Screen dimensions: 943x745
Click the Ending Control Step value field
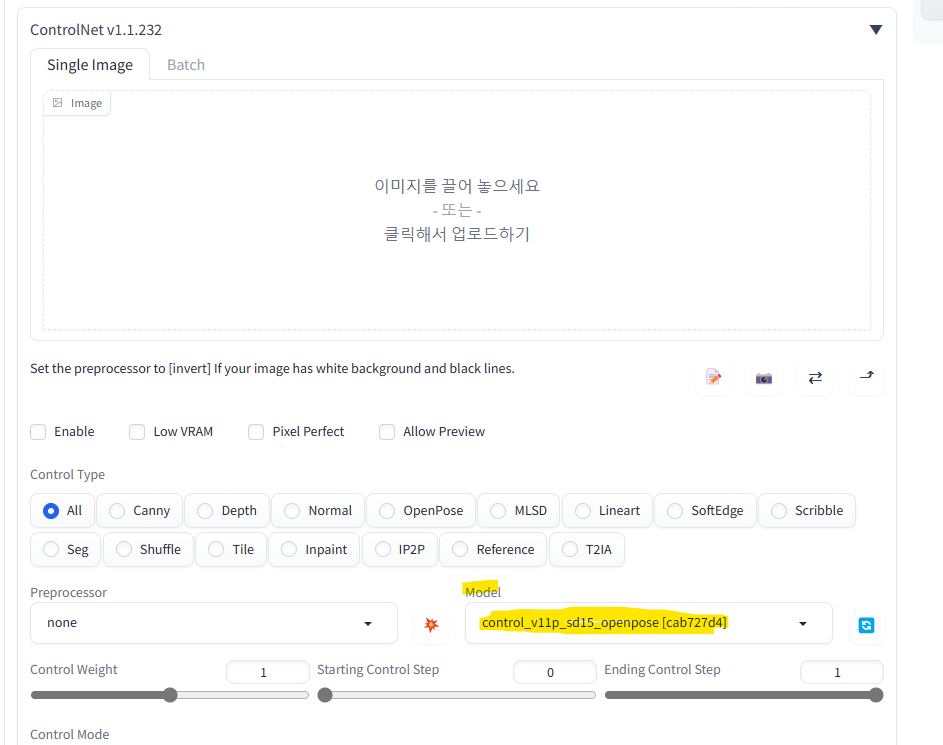click(841, 672)
